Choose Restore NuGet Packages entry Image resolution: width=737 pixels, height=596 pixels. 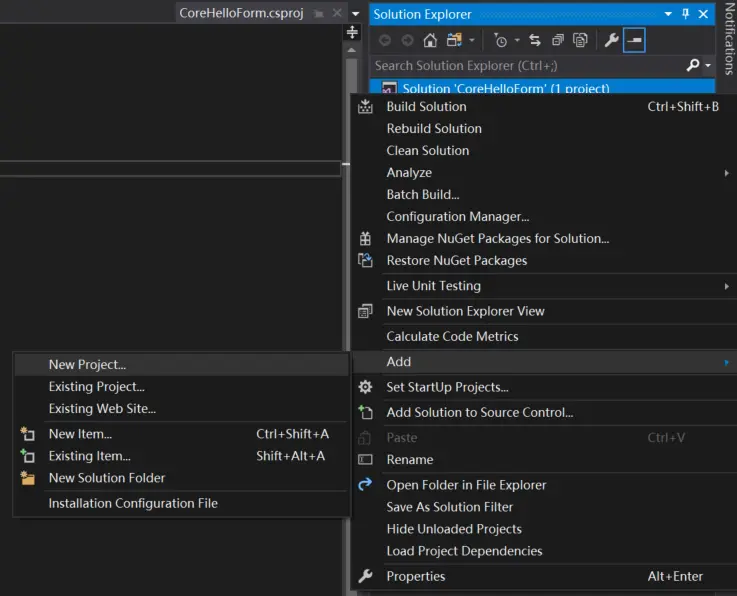click(x=544, y=261)
